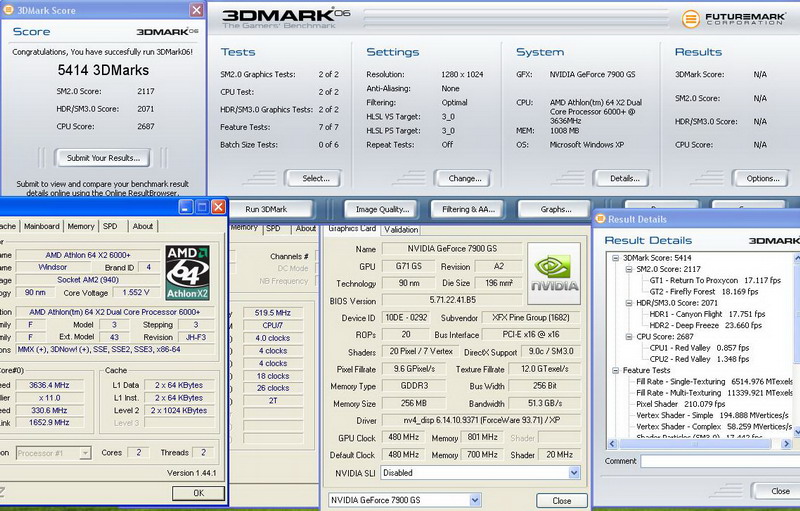
Task: Open system Details... button
Action: [x=623, y=178]
